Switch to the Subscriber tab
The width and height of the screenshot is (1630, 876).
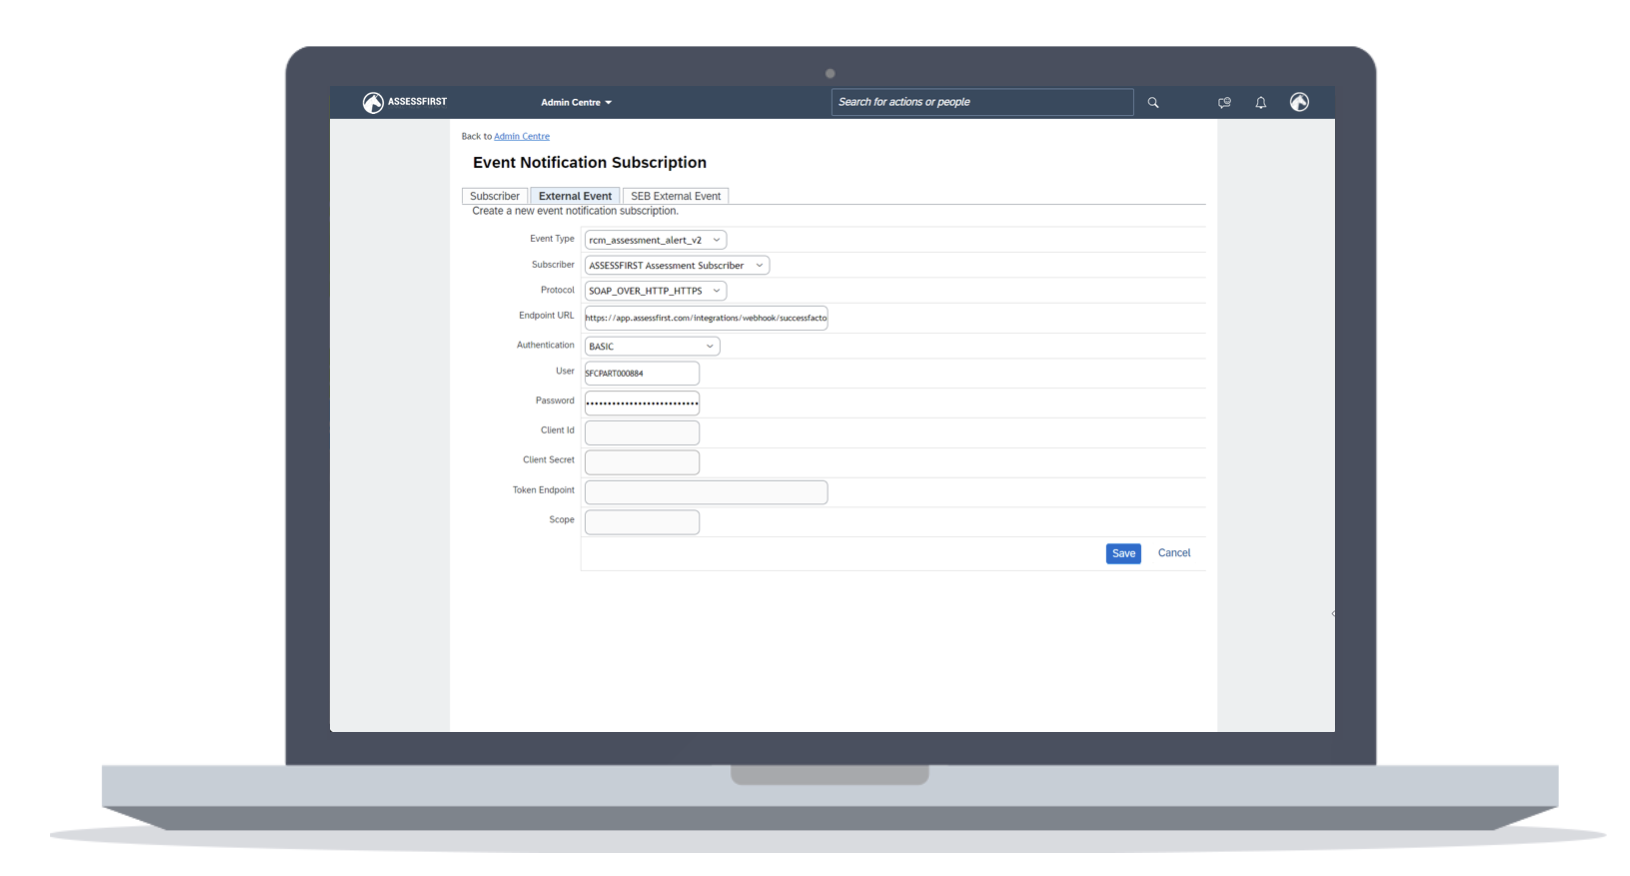(495, 196)
